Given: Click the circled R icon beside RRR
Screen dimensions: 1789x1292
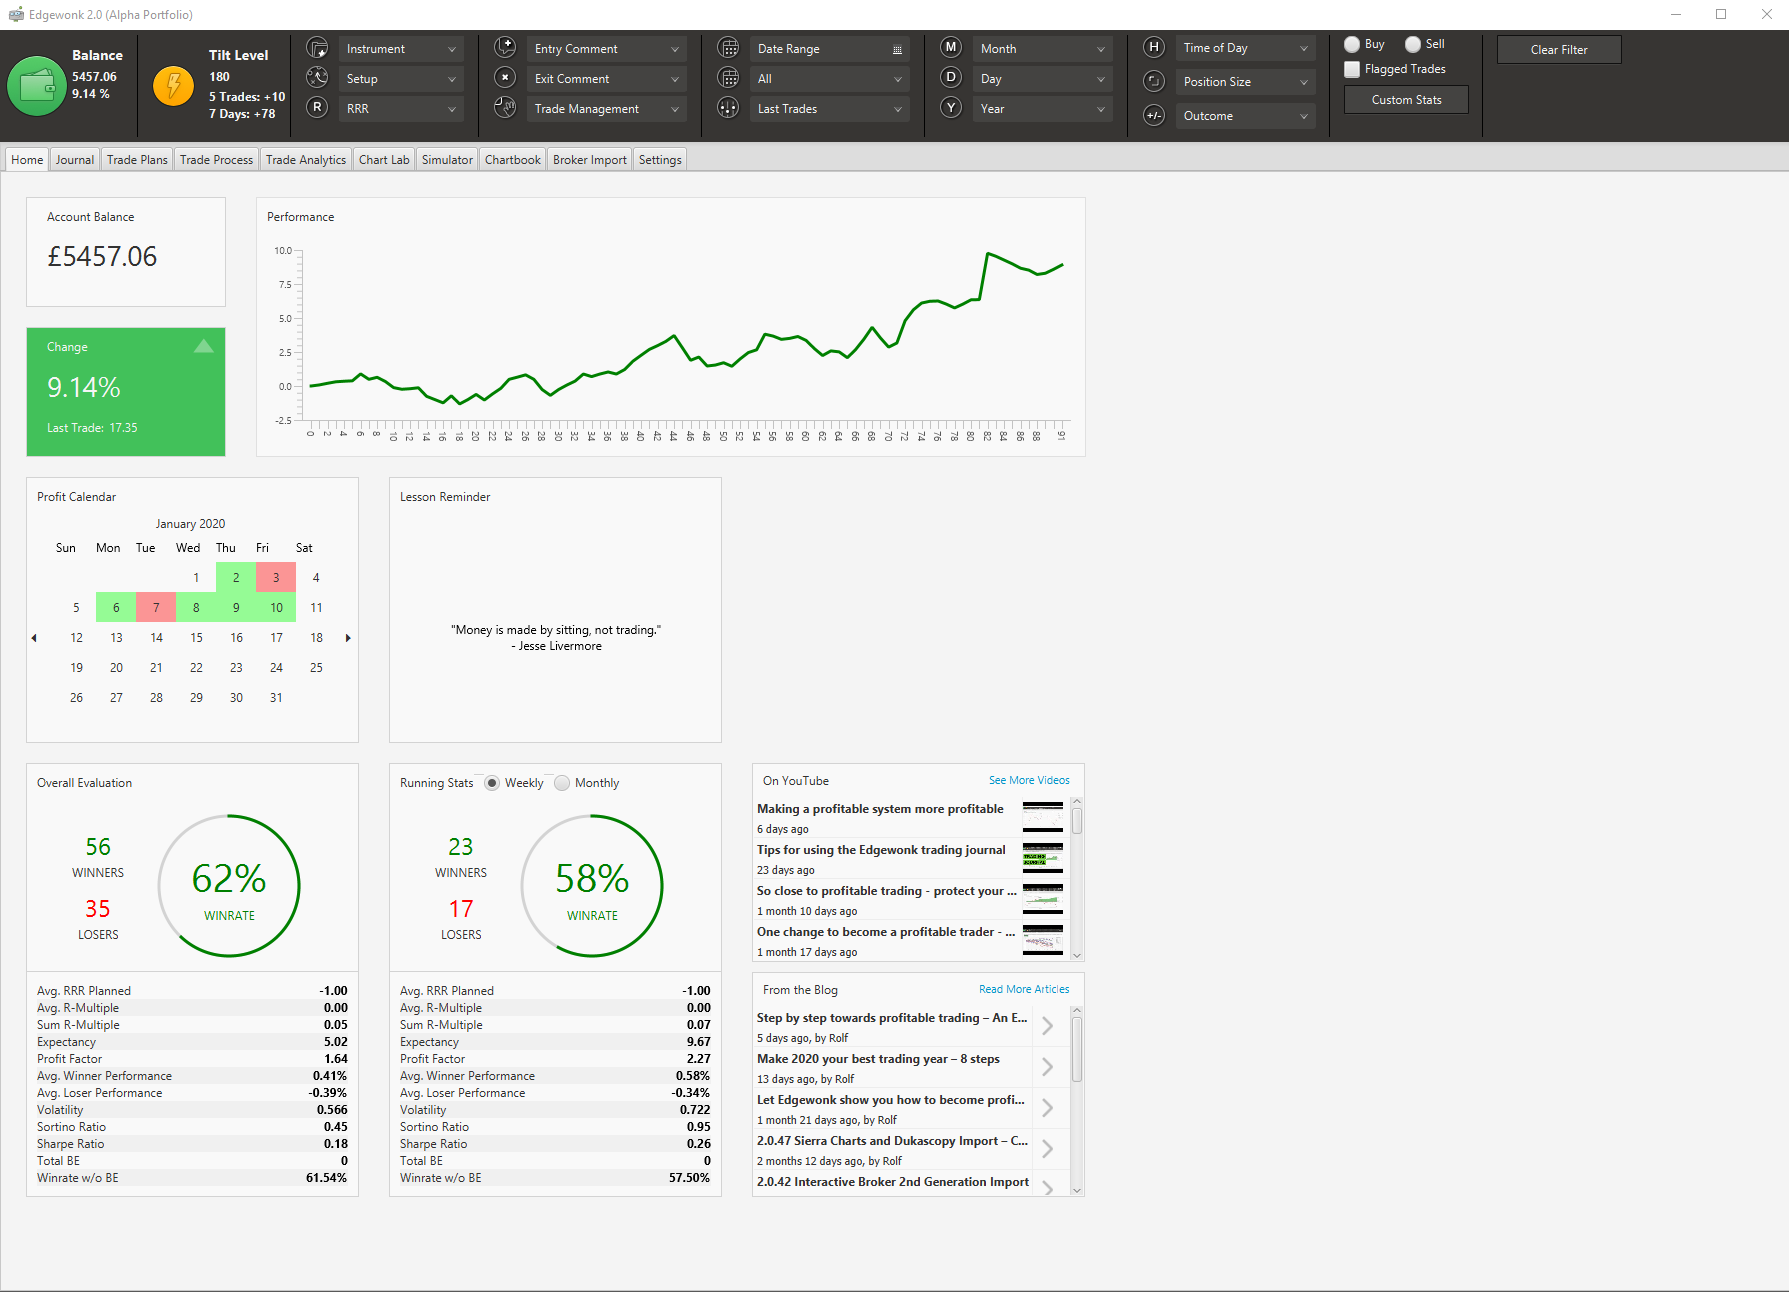Looking at the screenshot, I should (317, 107).
